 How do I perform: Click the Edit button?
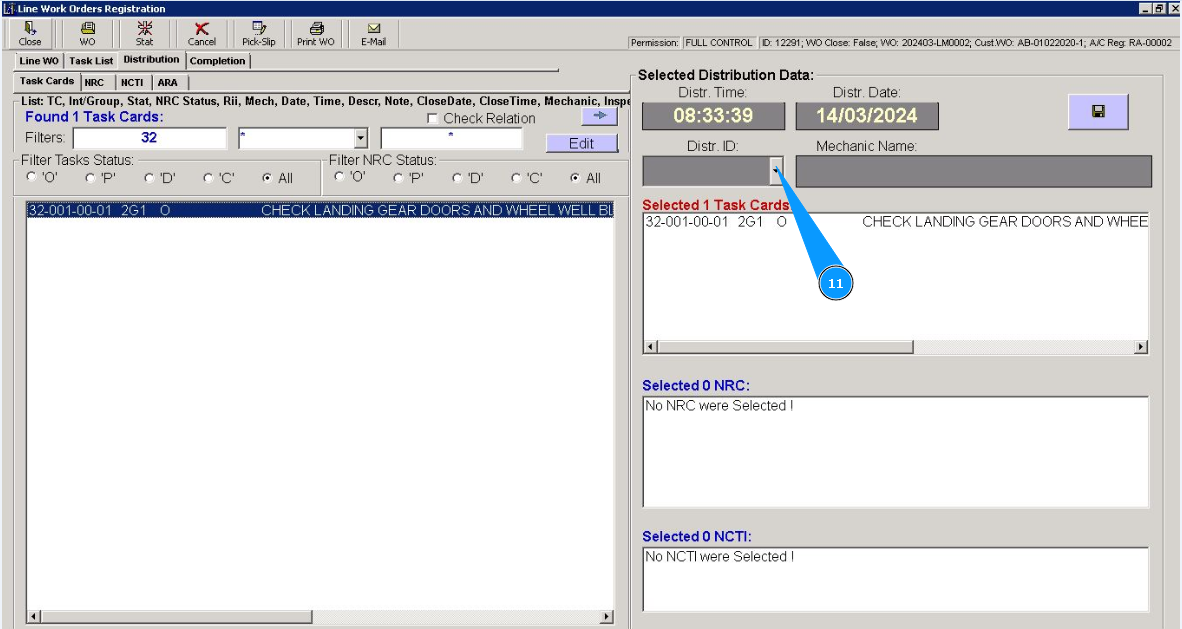581,143
